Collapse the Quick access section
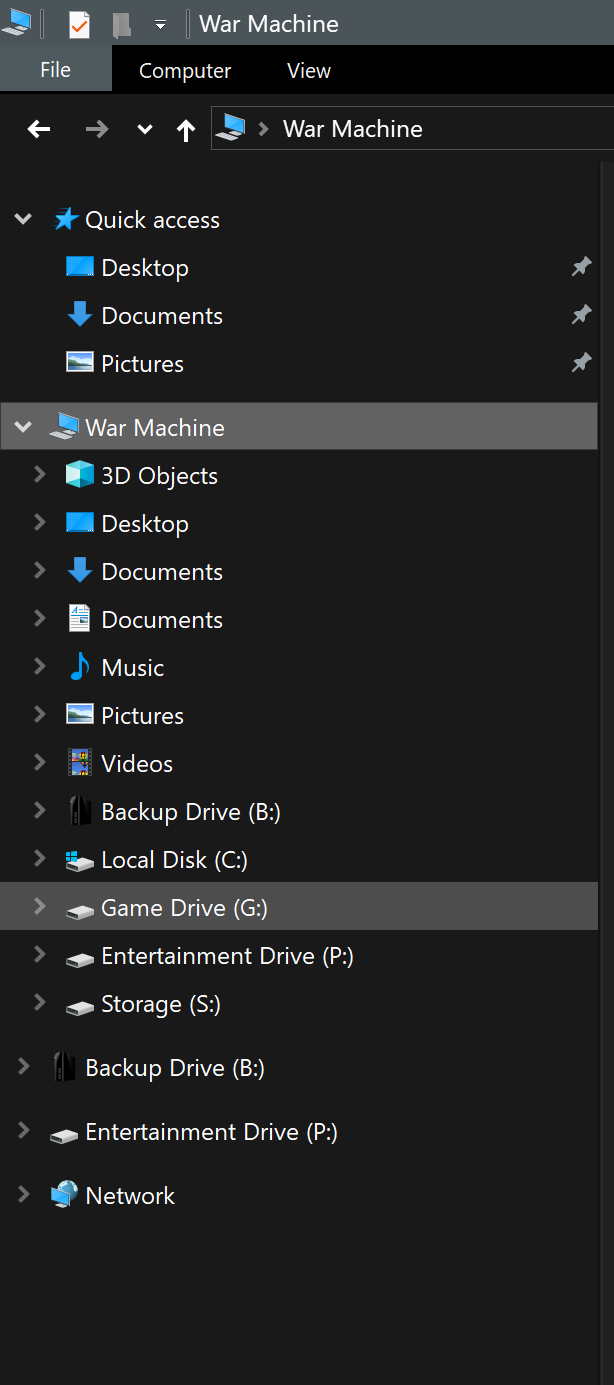The height and width of the screenshot is (1385, 614). click(23, 219)
